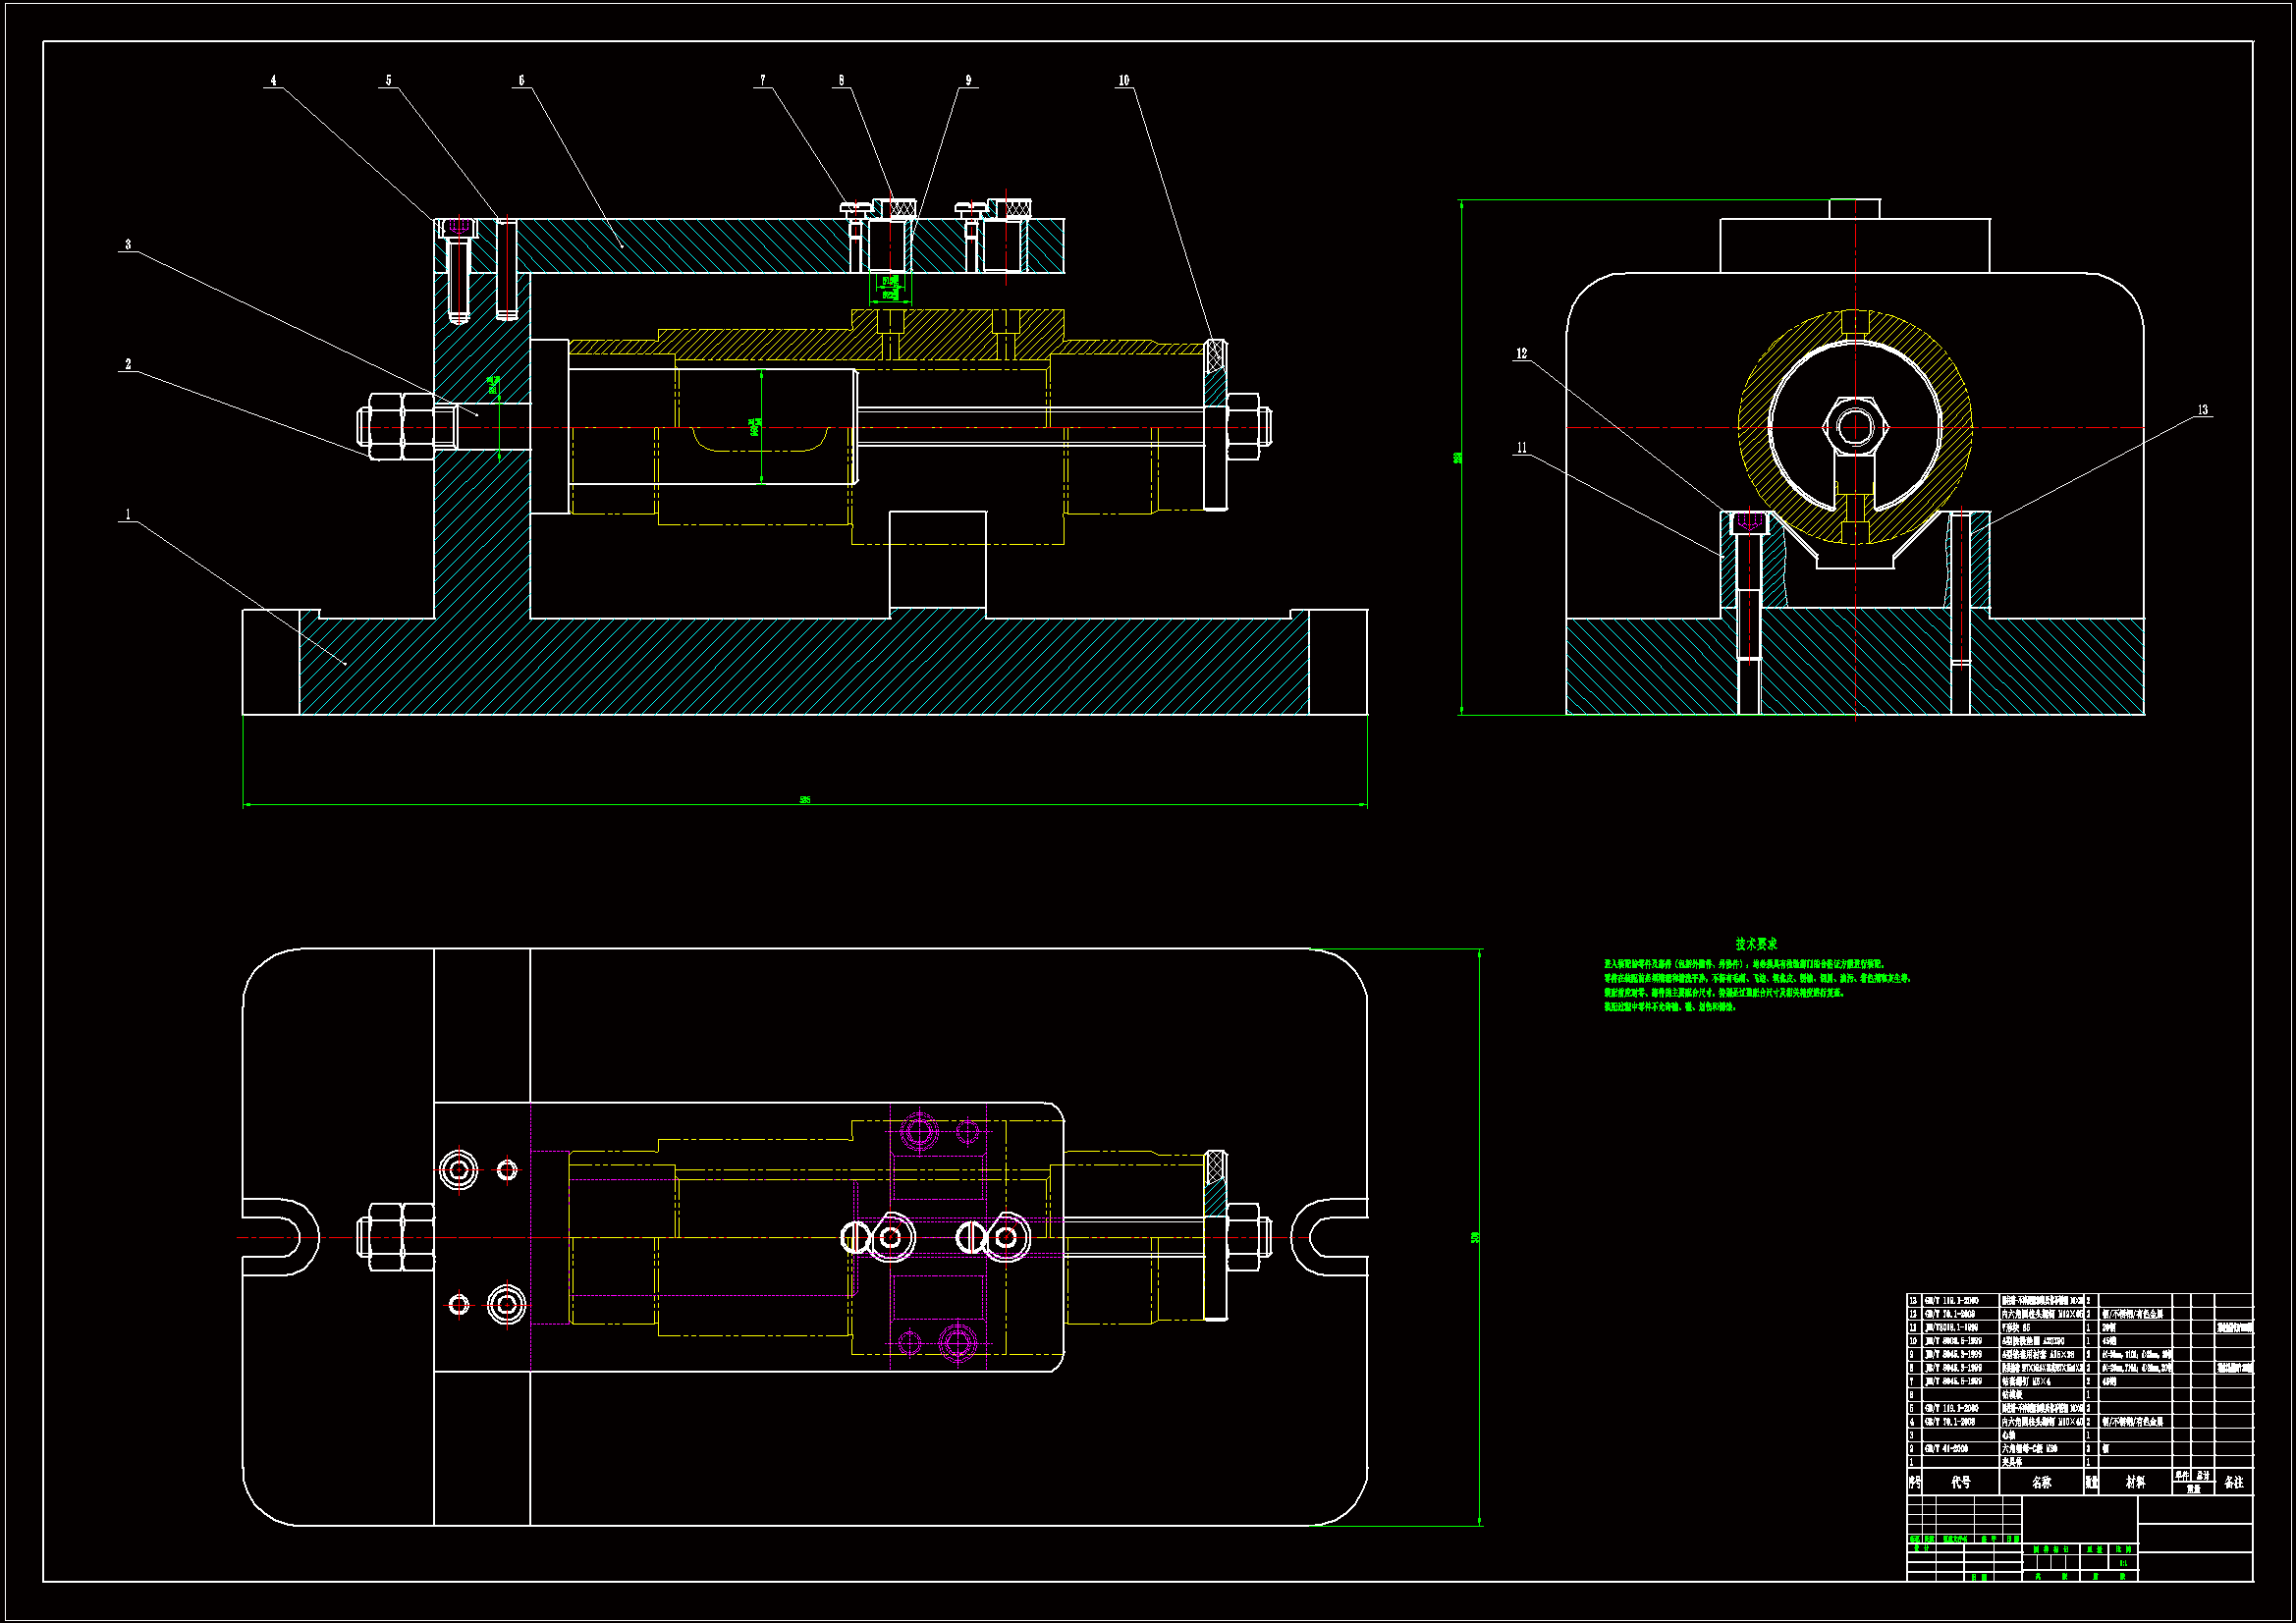Click part balloon number 1 label
Viewport: 2296px width, 1623px height.
[127, 515]
